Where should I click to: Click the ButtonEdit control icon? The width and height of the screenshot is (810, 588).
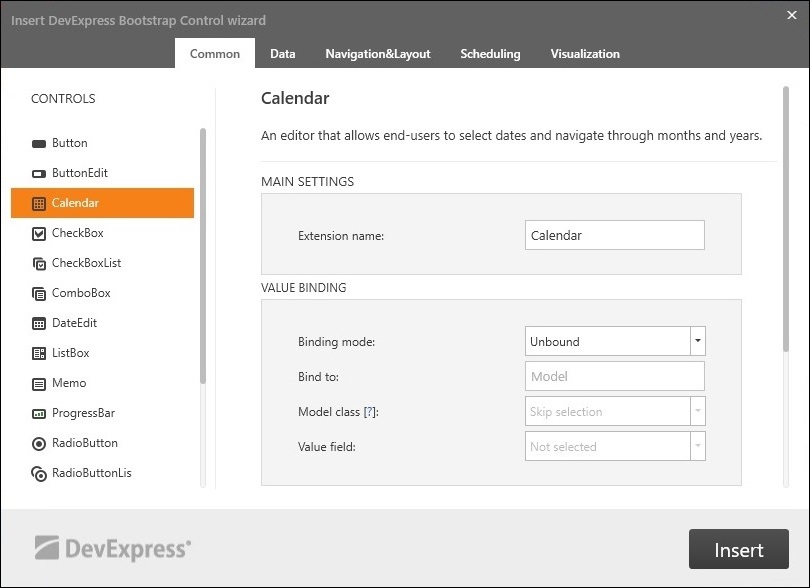(39, 174)
